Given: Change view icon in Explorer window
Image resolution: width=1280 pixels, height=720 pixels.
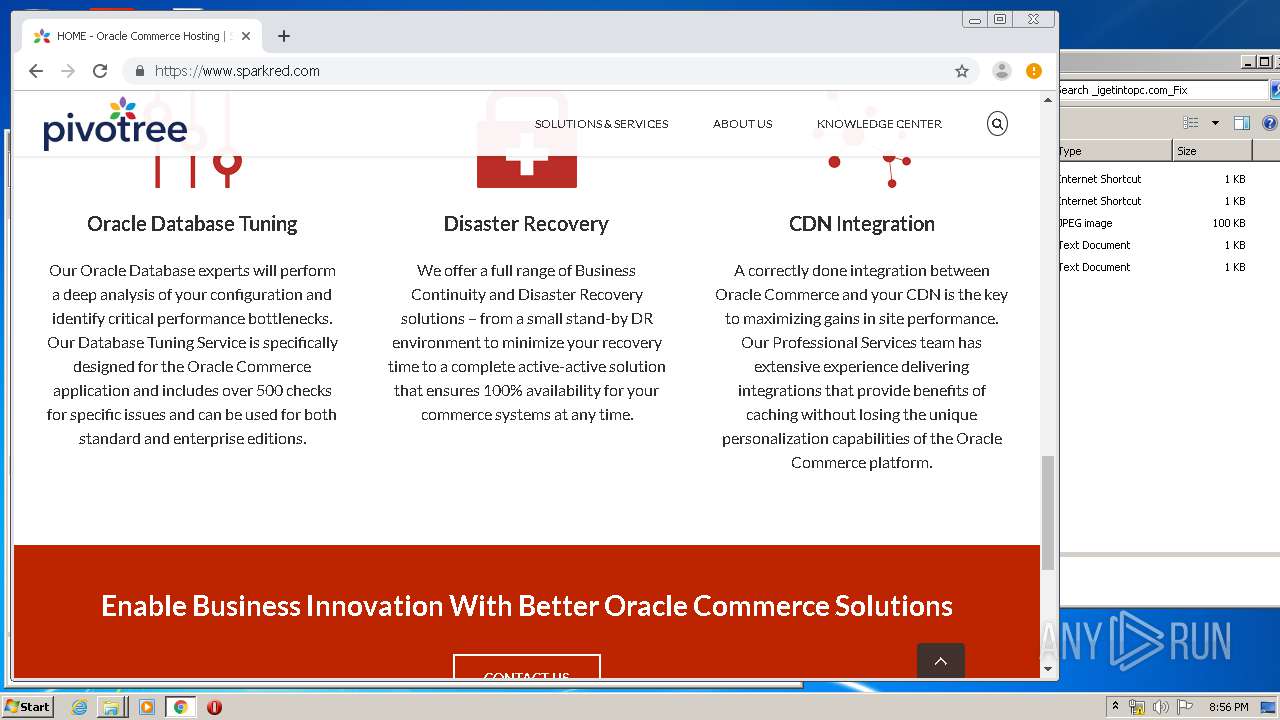Looking at the screenshot, I should 1190,123.
